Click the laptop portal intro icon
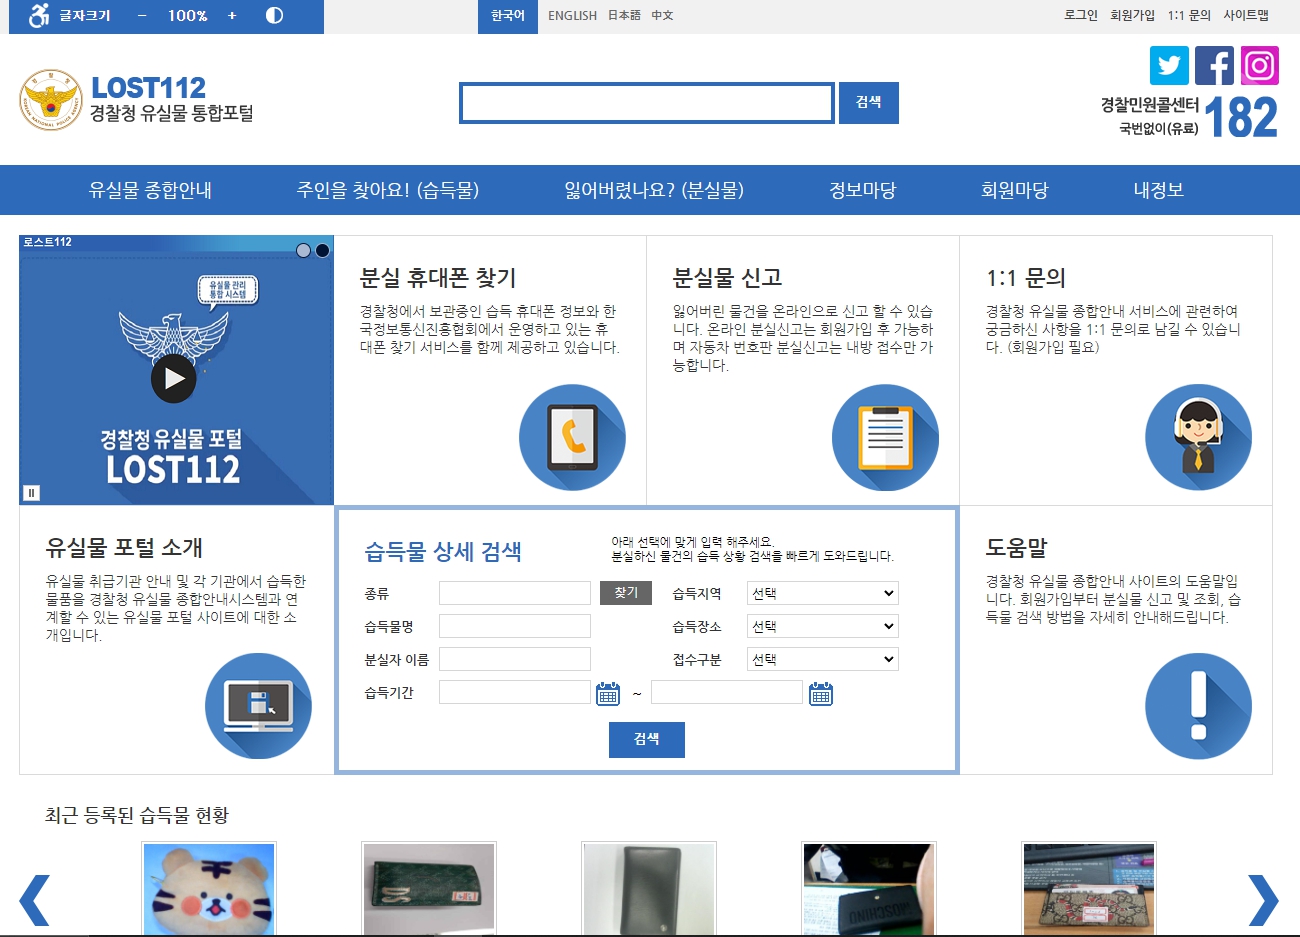This screenshot has height=937, width=1300. 258,706
